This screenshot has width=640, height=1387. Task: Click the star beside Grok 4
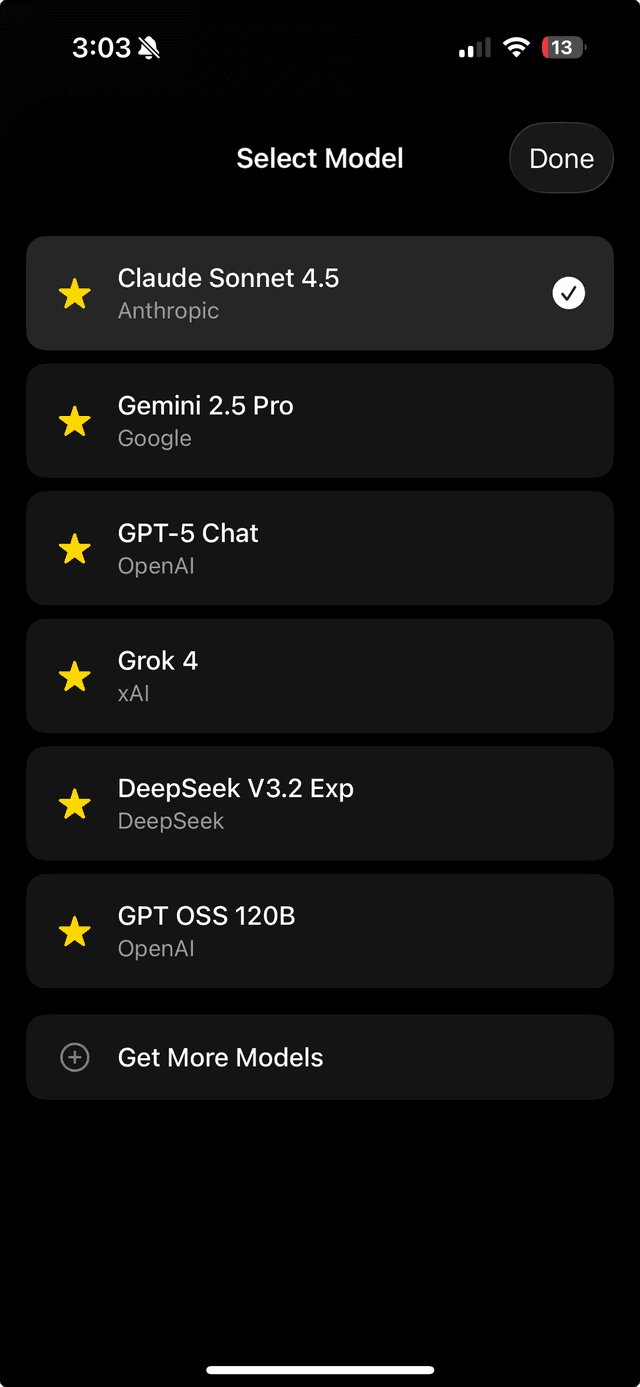tap(75, 677)
